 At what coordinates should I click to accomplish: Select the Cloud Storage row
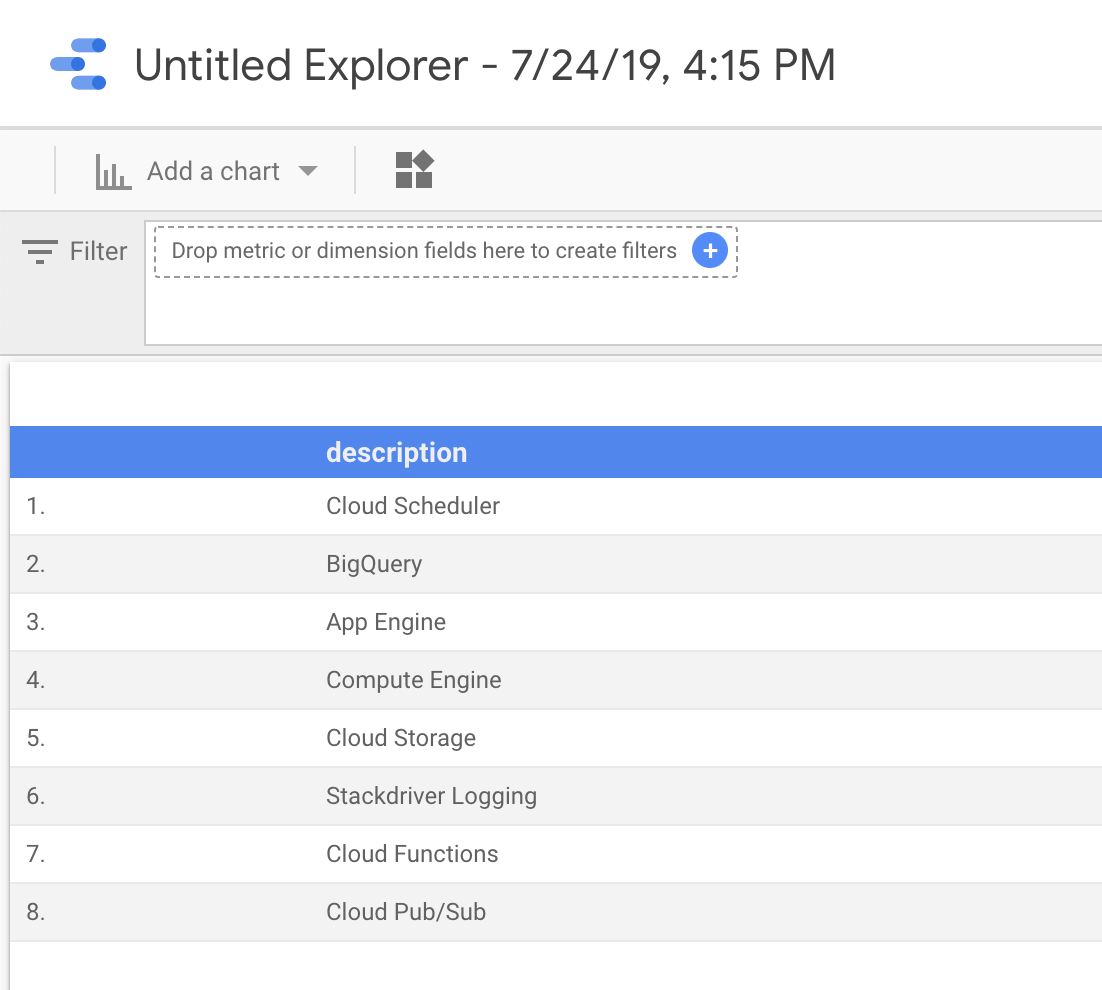tap(556, 738)
